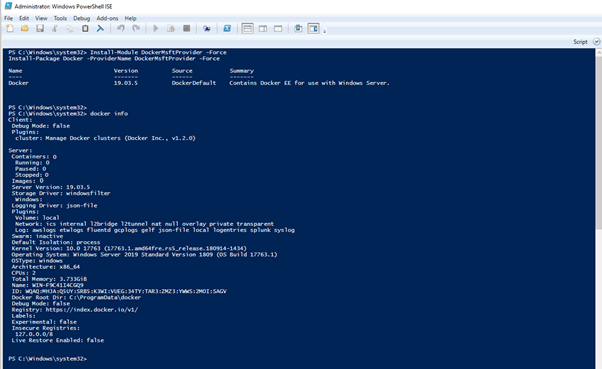Redo the action with redo arrow

coord(136,28)
